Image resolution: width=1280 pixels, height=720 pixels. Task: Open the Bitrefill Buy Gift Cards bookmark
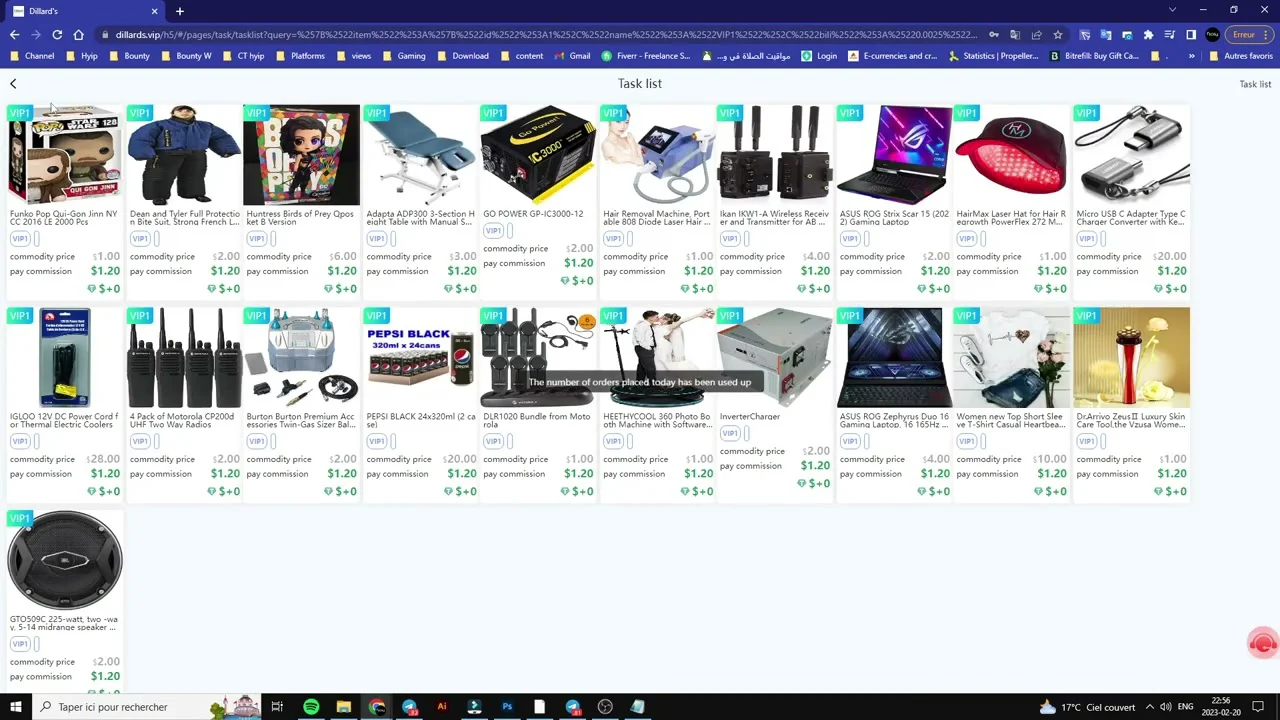click(1094, 56)
